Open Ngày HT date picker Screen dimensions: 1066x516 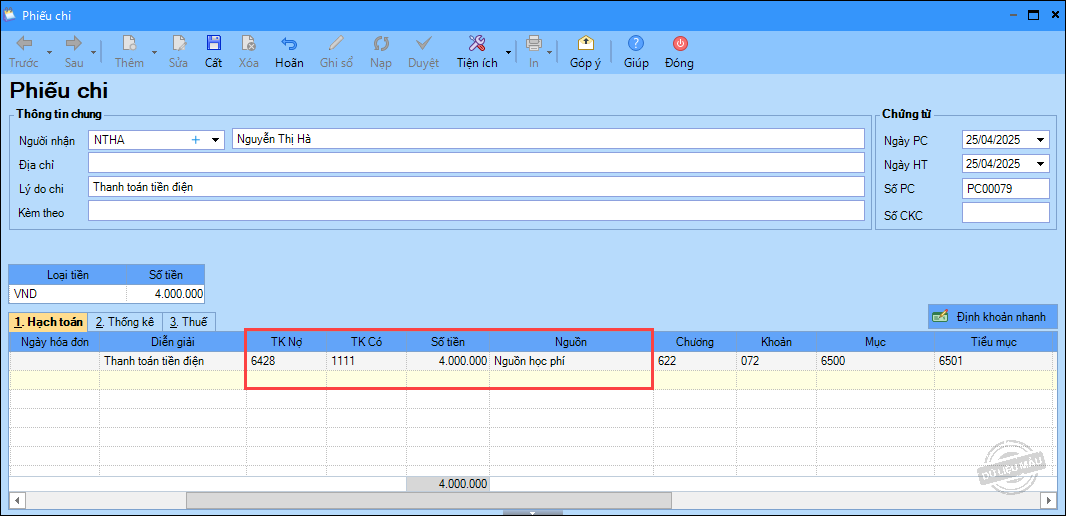pyautogui.click(x=1041, y=164)
